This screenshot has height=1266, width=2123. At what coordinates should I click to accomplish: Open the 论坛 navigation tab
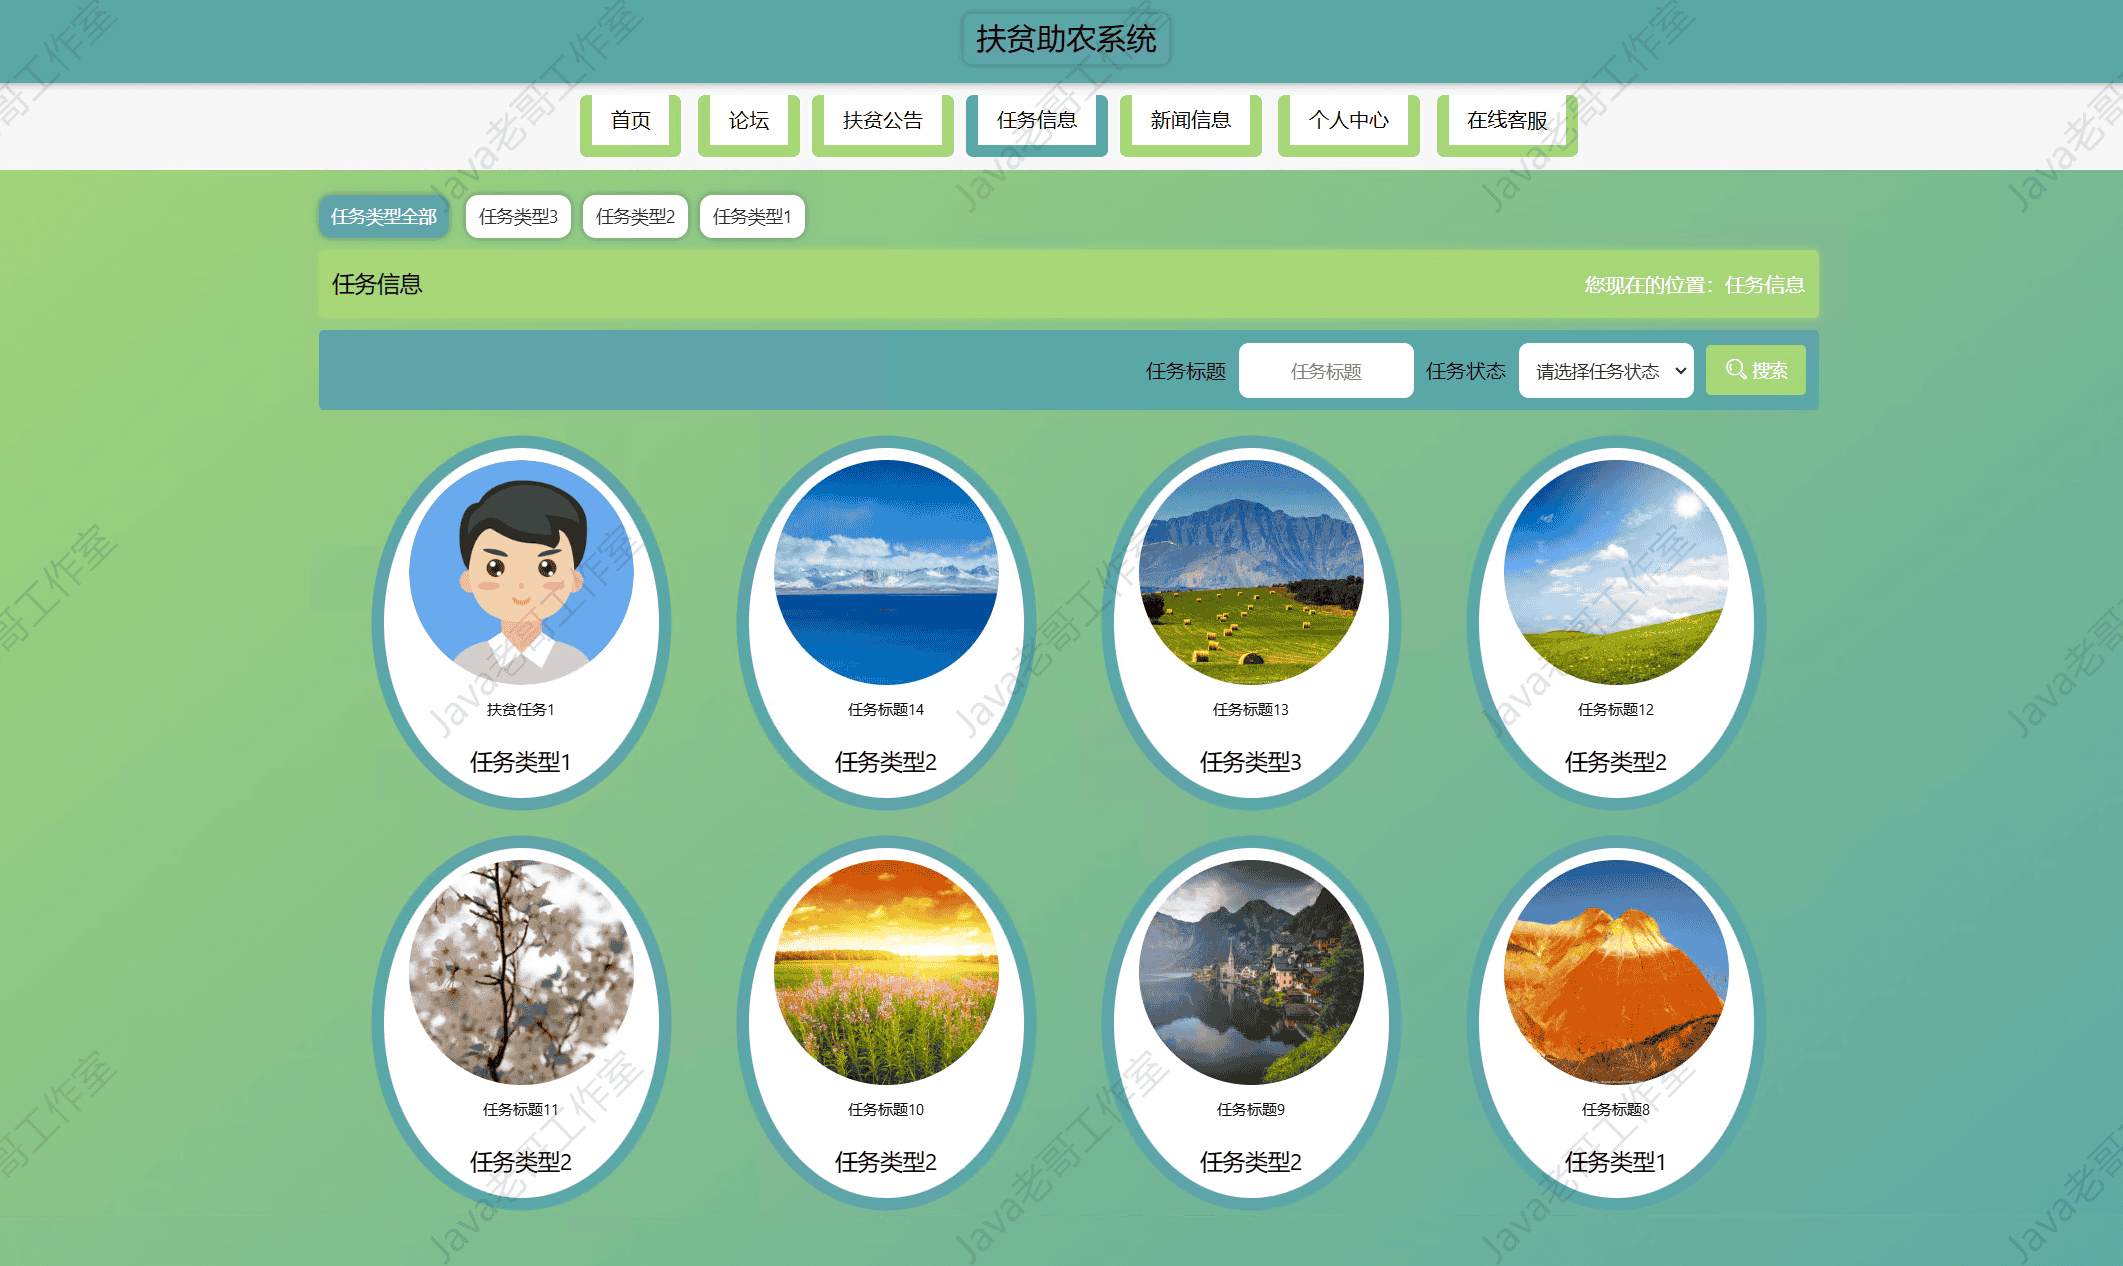[x=748, y=121]
